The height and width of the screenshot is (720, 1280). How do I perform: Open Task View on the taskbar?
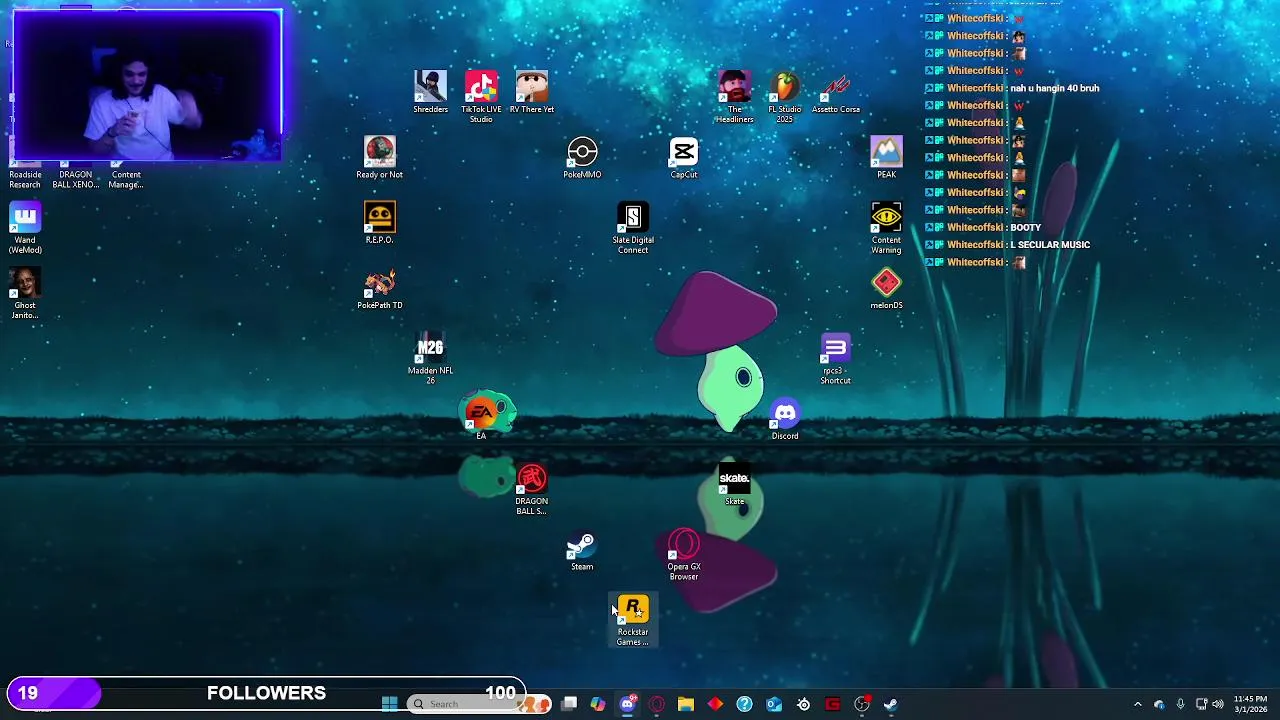pyautogui.click(x=569, y=704)
